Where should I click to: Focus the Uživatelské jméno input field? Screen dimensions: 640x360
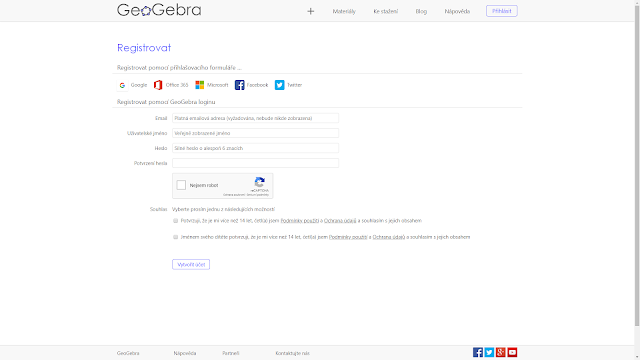pyautogui.click(x=256, y=133)
